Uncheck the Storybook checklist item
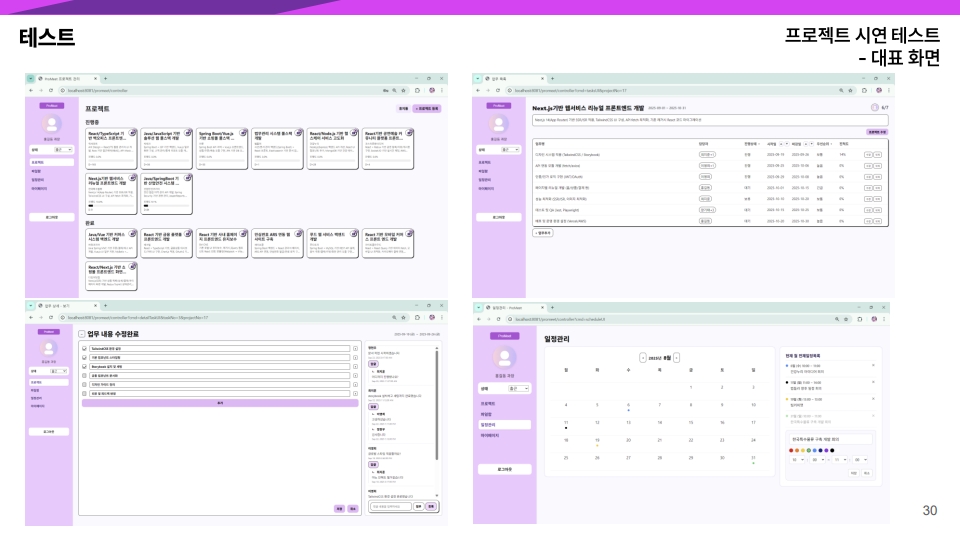This screenshot has height=540, width=960. tap(84, 366)
